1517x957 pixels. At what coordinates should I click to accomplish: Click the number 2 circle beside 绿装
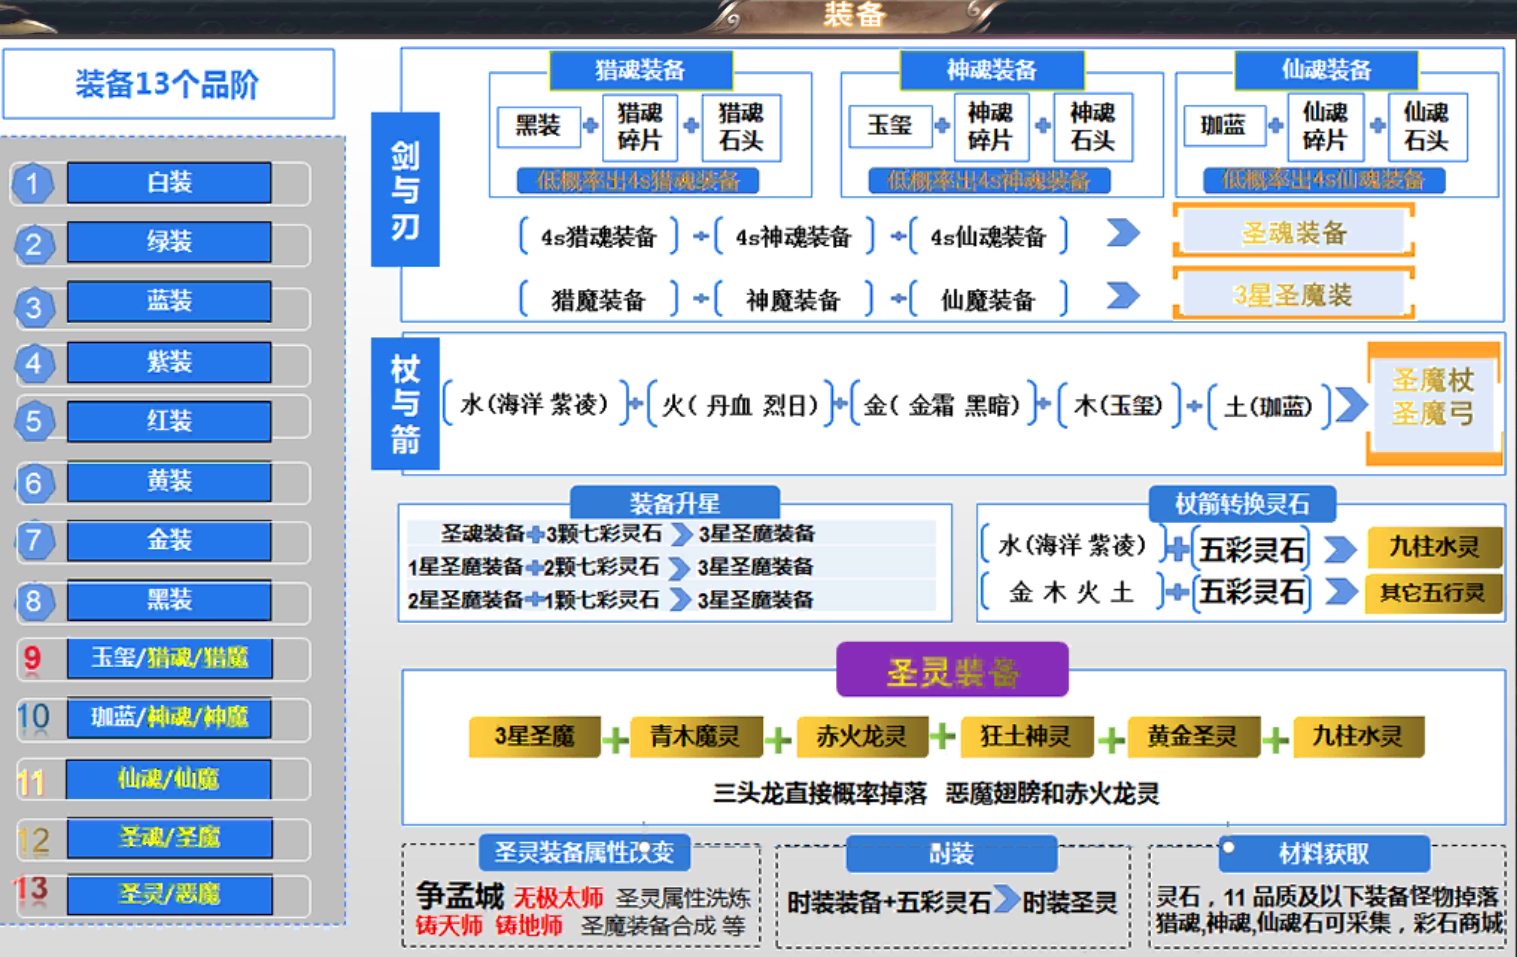pos(33,244)
